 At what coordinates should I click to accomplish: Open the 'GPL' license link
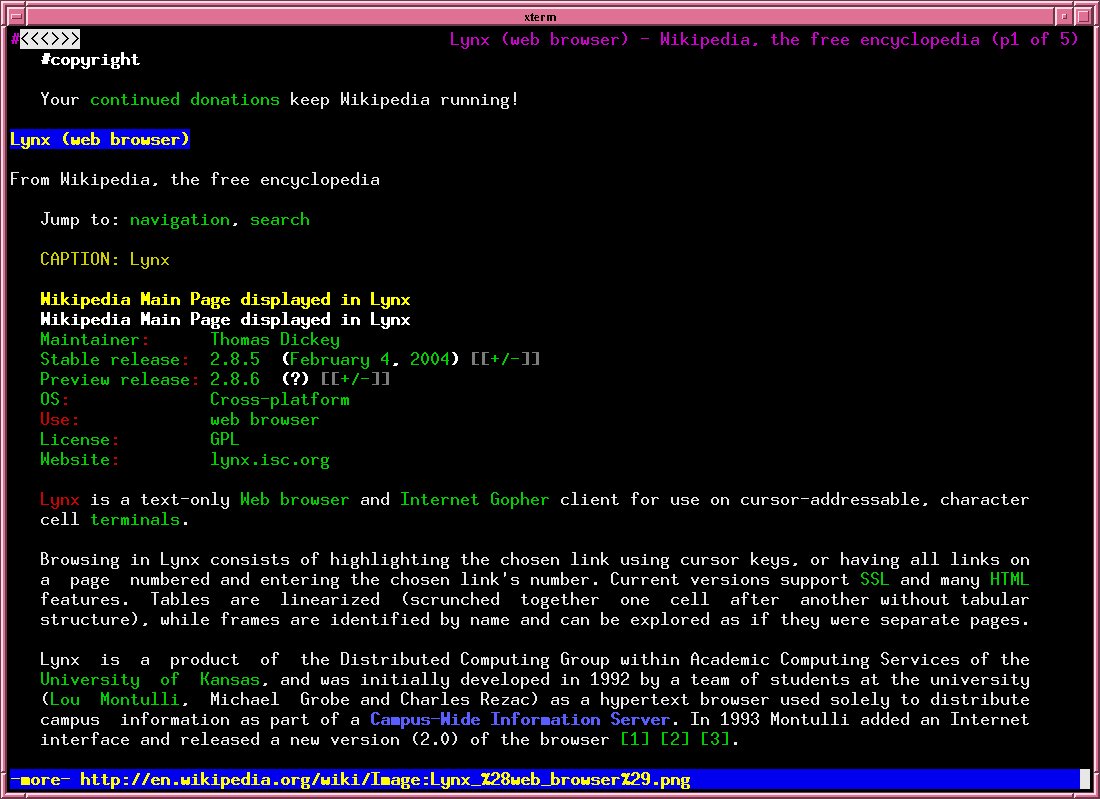(x=225, y=439)
